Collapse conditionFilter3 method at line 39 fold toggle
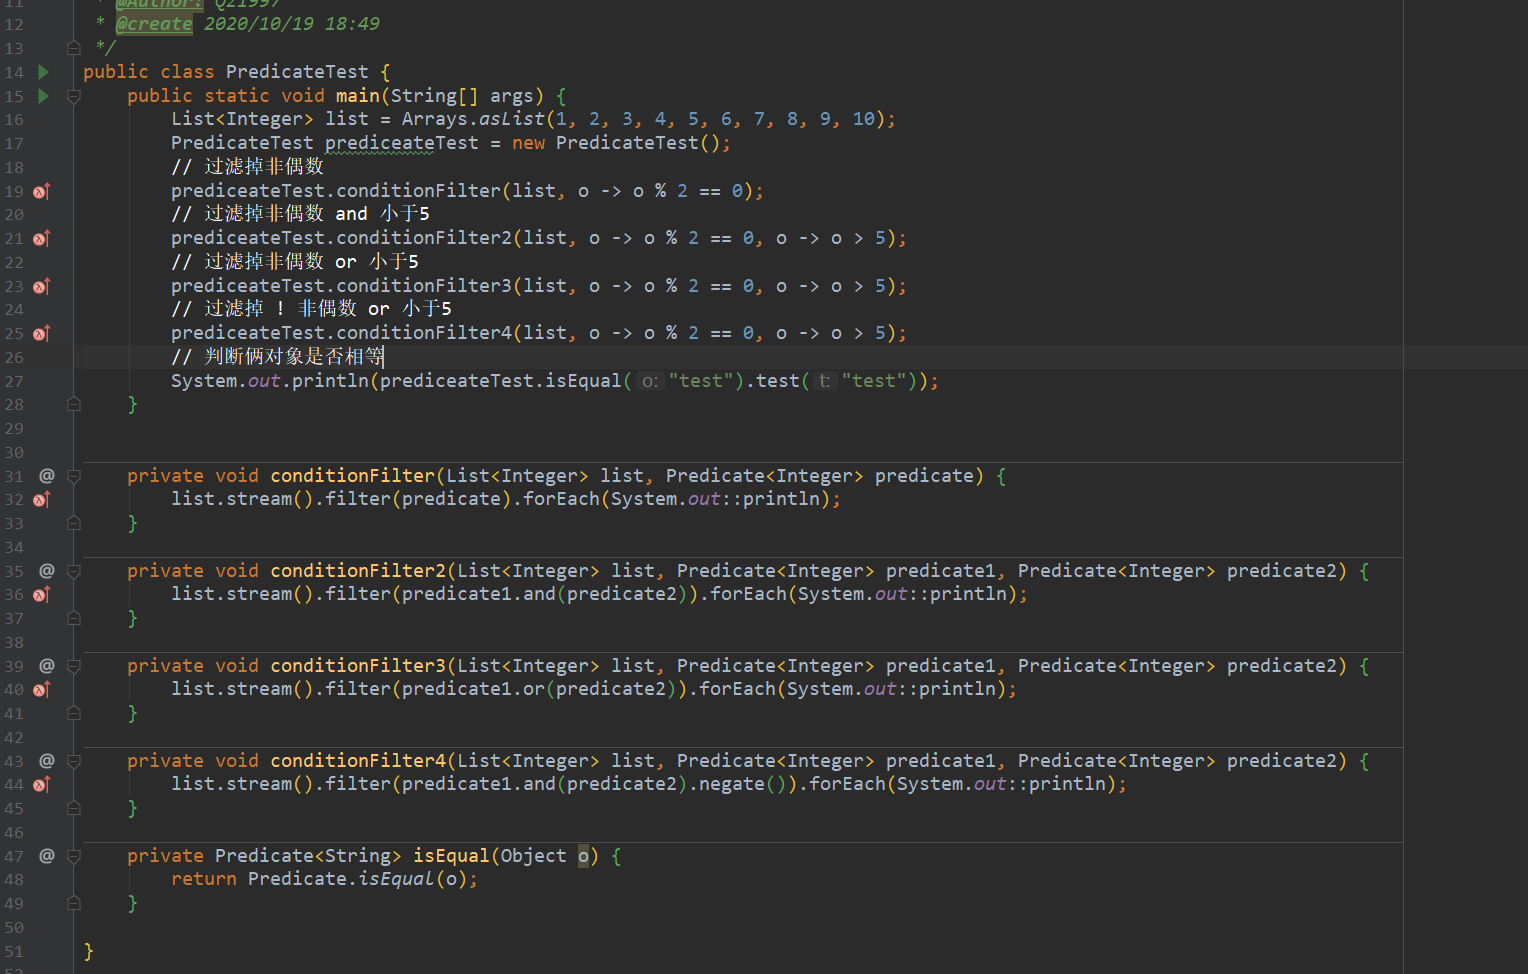The image size is (1528, 974). pos(73,666)
